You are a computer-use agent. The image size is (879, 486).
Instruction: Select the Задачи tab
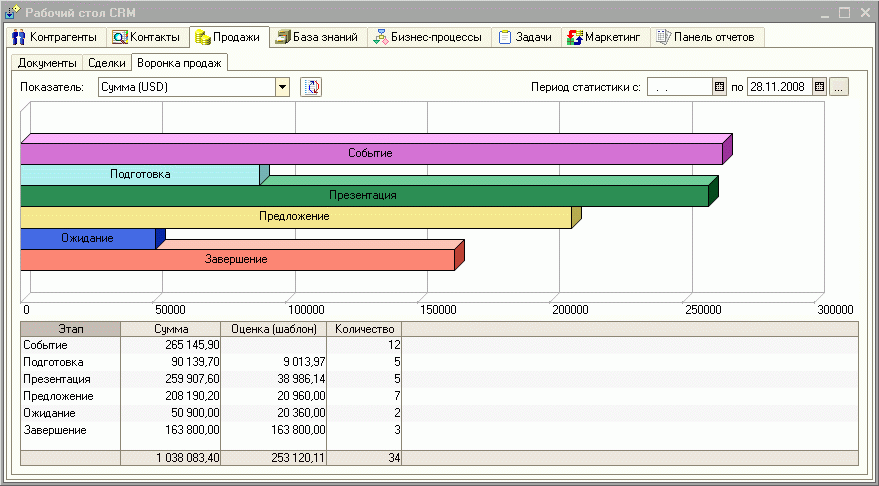coord(525,37)
